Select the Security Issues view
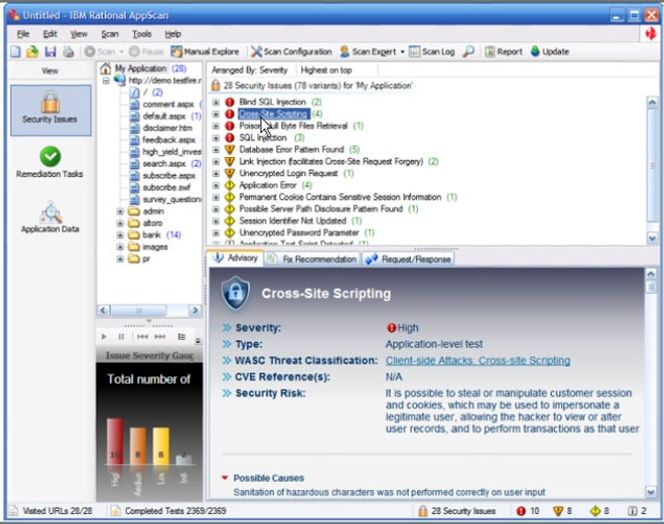Image resolution: width=664 pixels, height=524 pixels. (x=50, y=110)
